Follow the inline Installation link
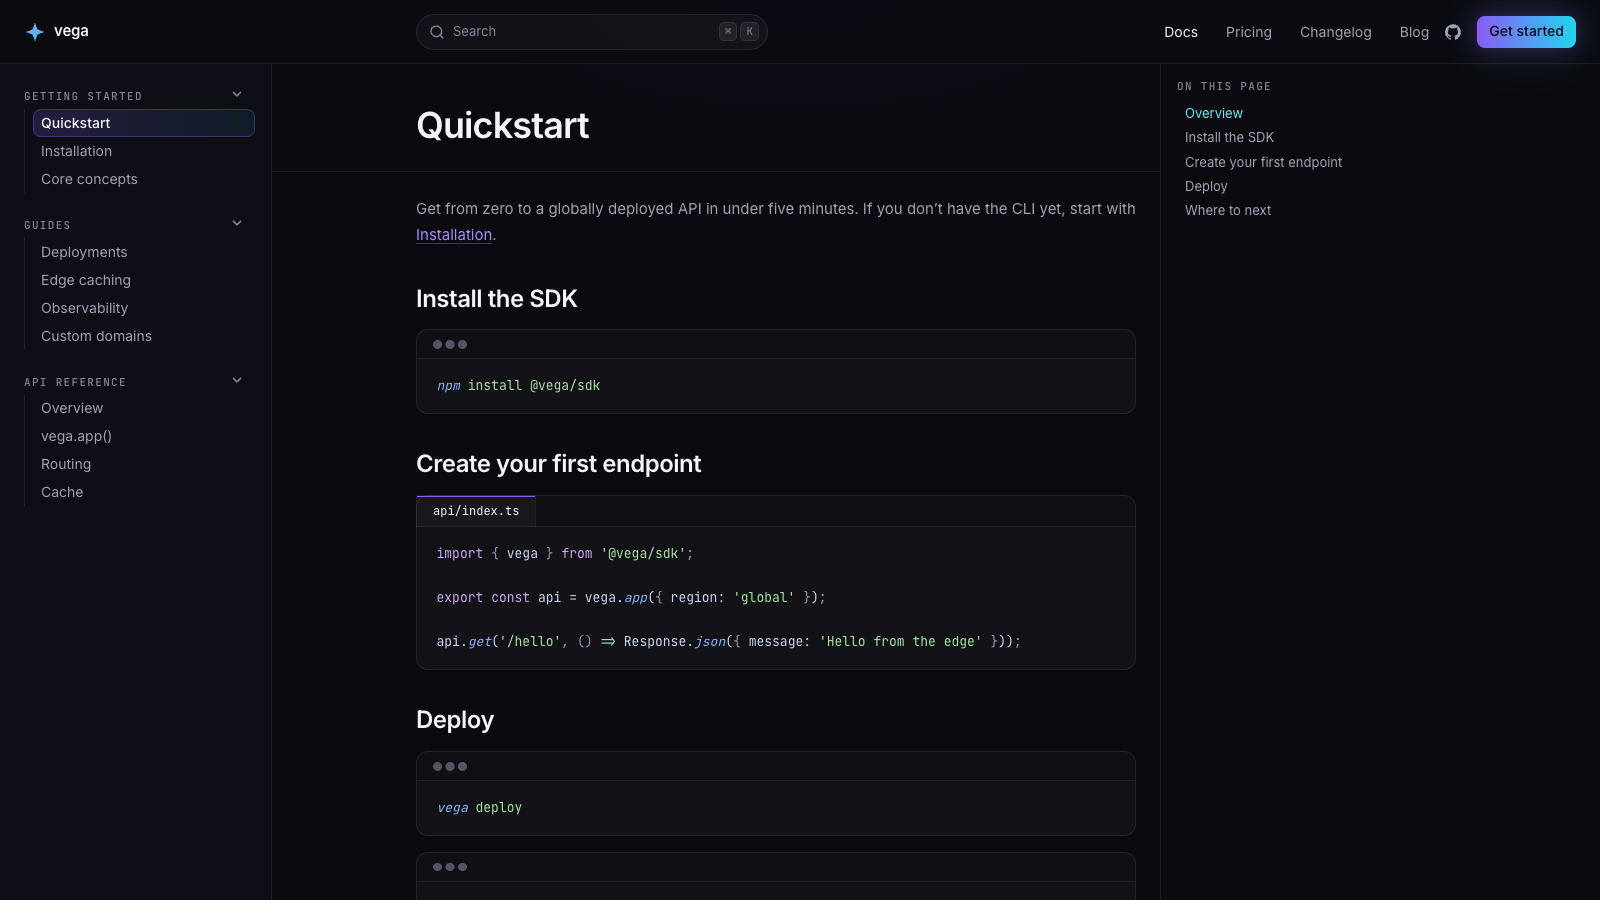Viewport: 1600px width, 900px height. click(454, 235)
